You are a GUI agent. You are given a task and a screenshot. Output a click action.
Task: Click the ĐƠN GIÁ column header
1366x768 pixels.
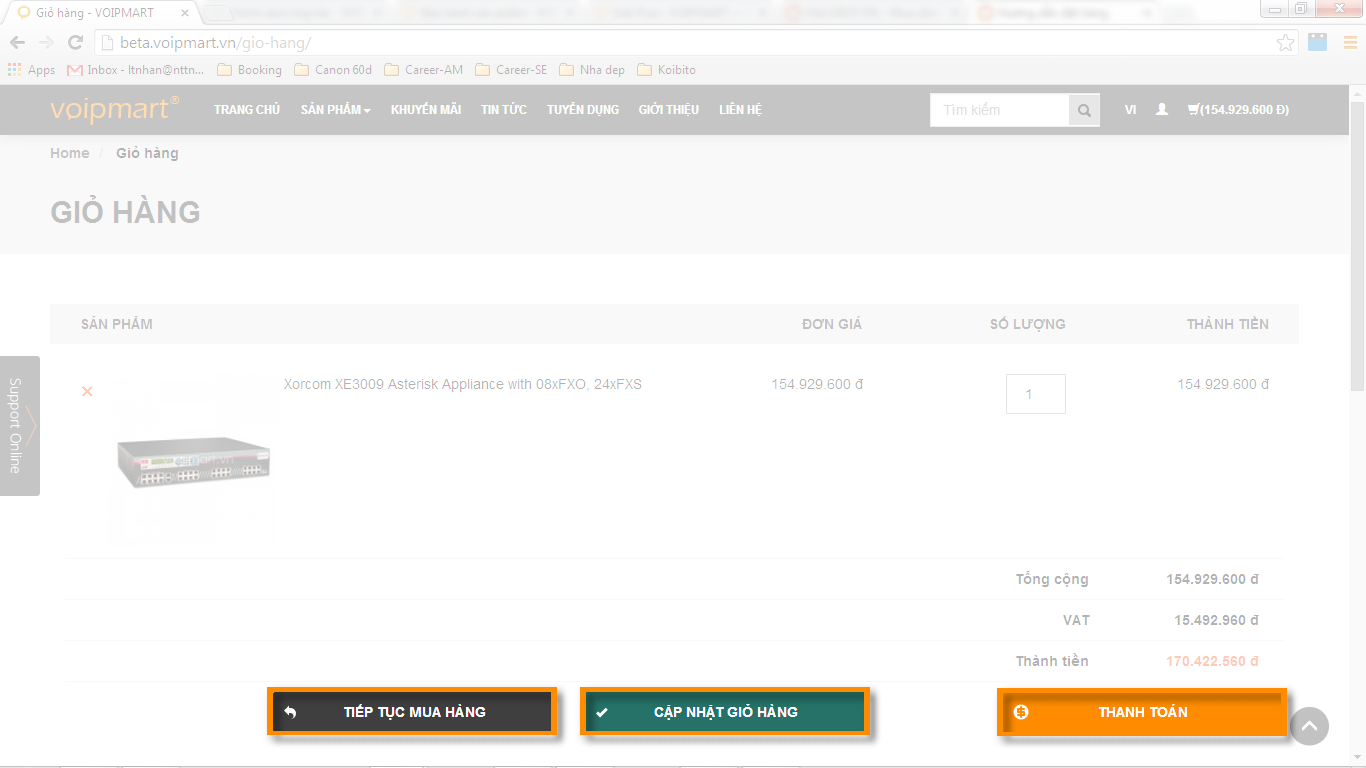click(x=832, y=324)
